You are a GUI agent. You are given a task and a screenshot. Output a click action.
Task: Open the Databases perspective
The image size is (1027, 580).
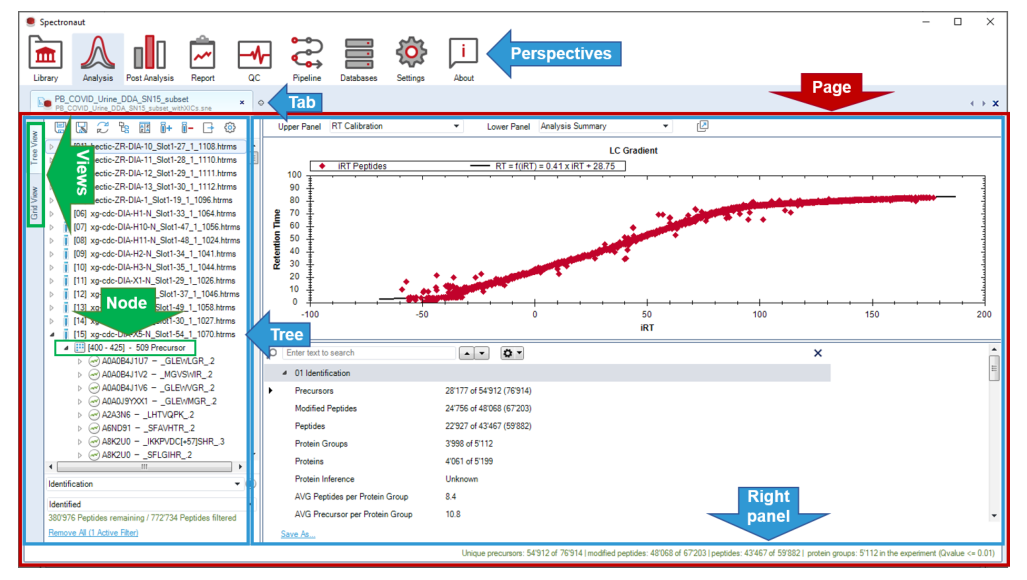[x=359, y=60]
